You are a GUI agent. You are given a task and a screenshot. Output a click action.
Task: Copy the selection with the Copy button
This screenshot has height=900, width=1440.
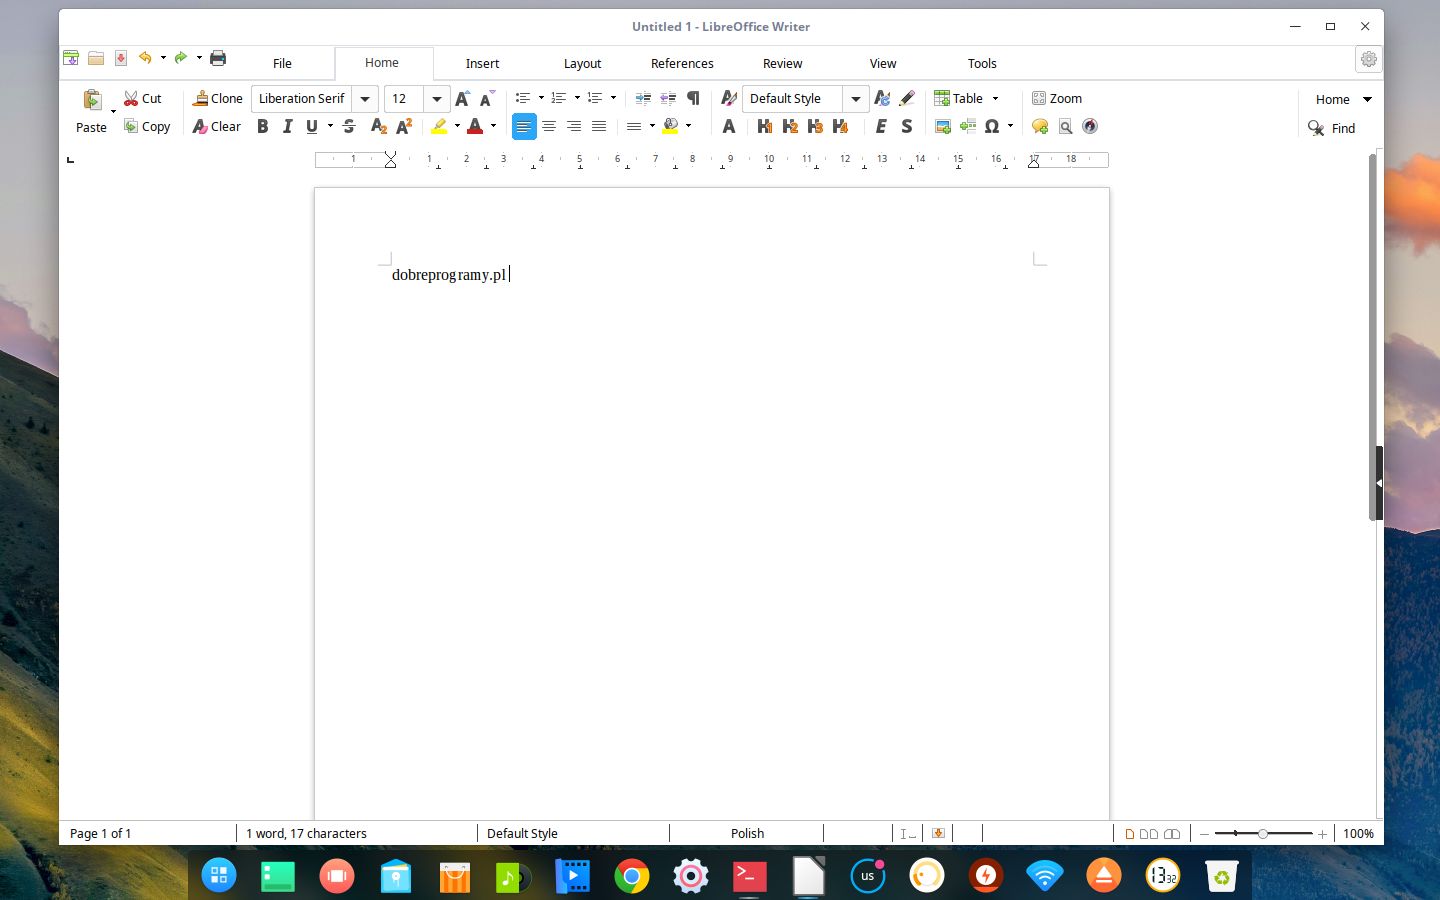(x=147, y=126)
